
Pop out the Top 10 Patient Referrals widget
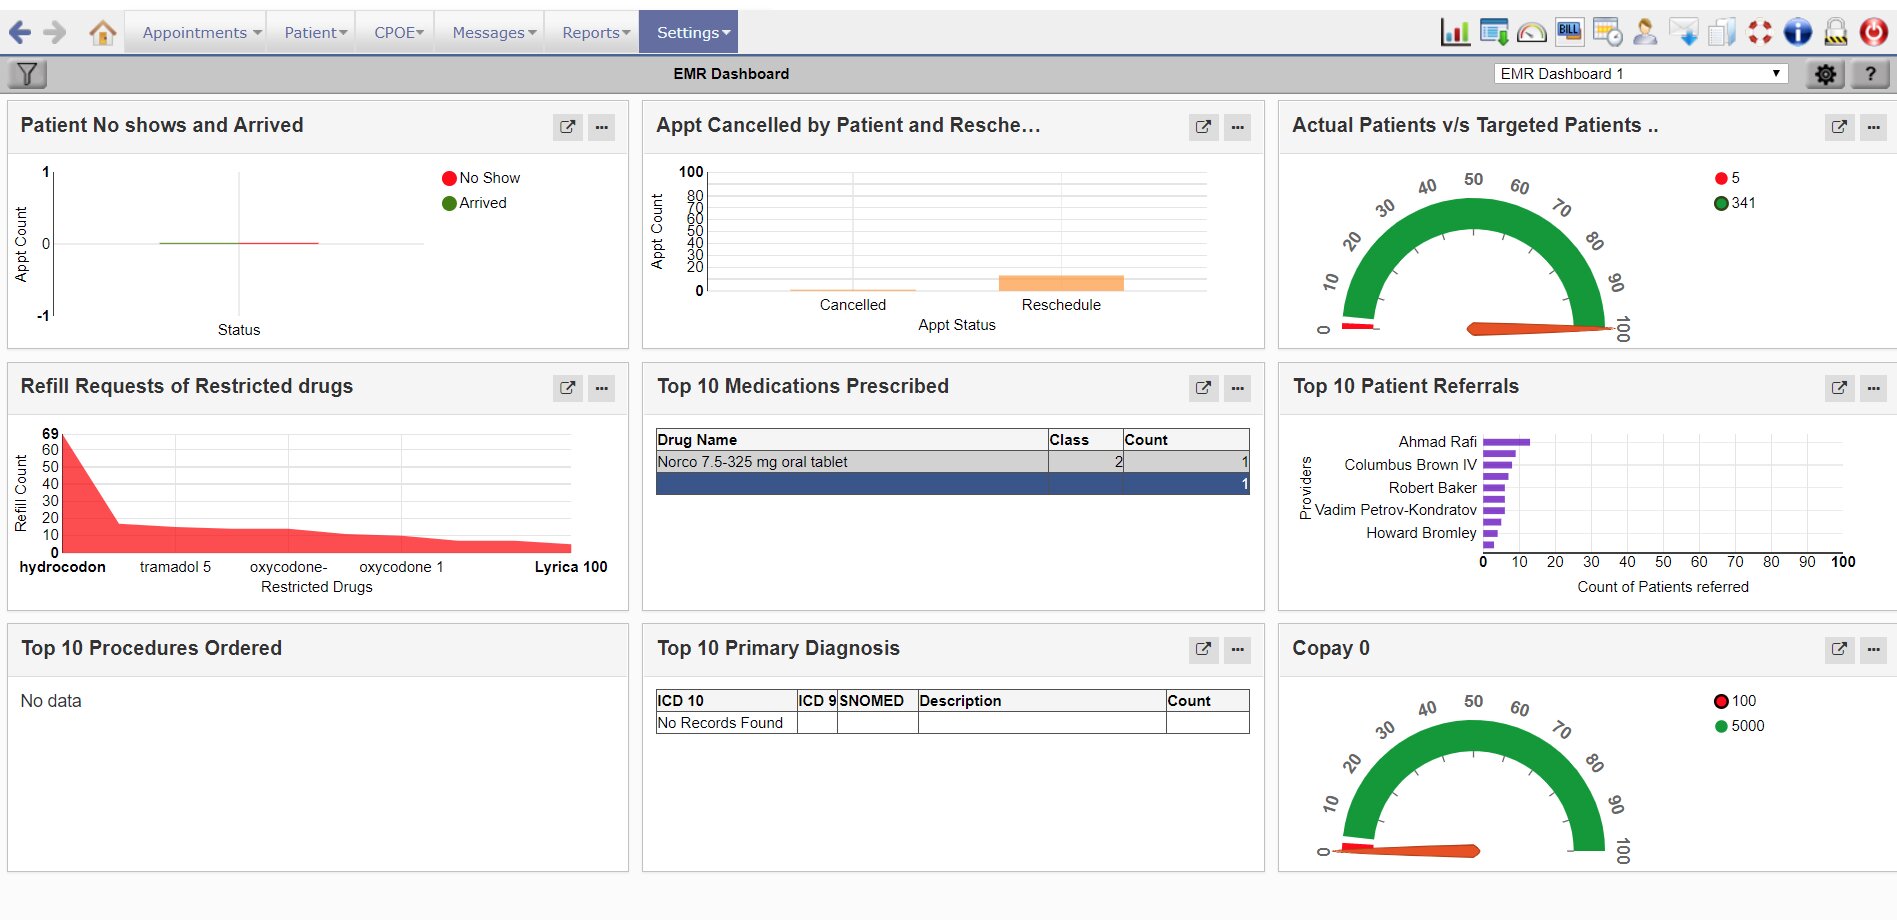click(1839, 388)
